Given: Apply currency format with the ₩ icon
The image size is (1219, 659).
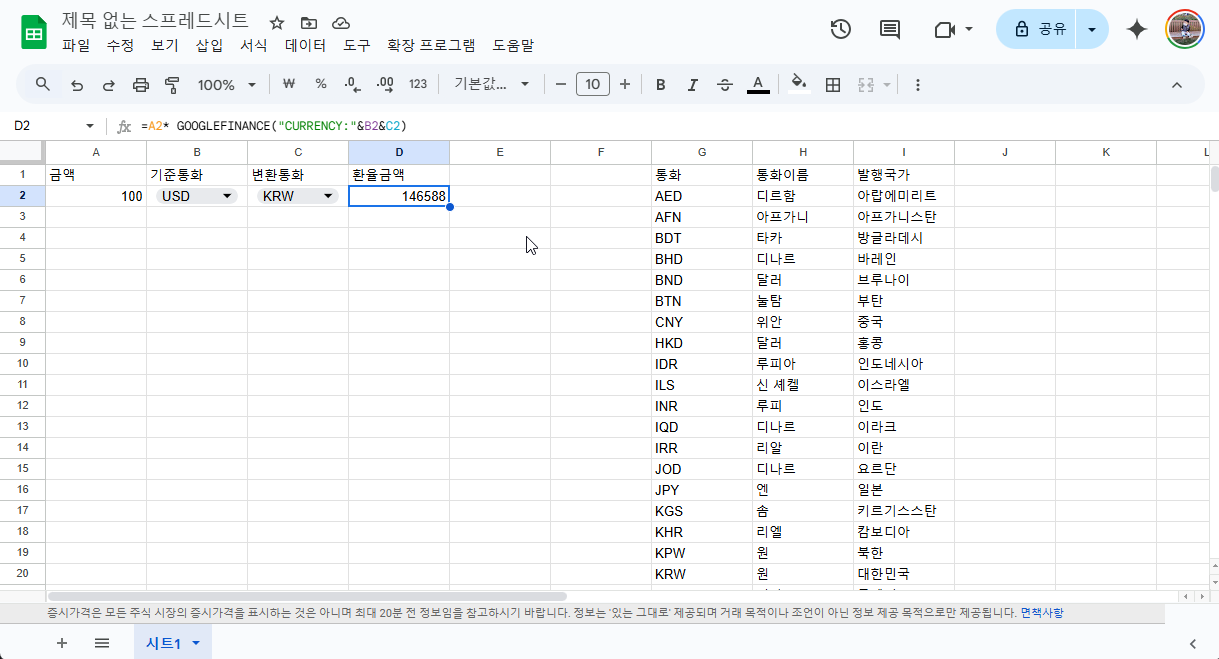Looking at the screenshot, I should 289,84.
